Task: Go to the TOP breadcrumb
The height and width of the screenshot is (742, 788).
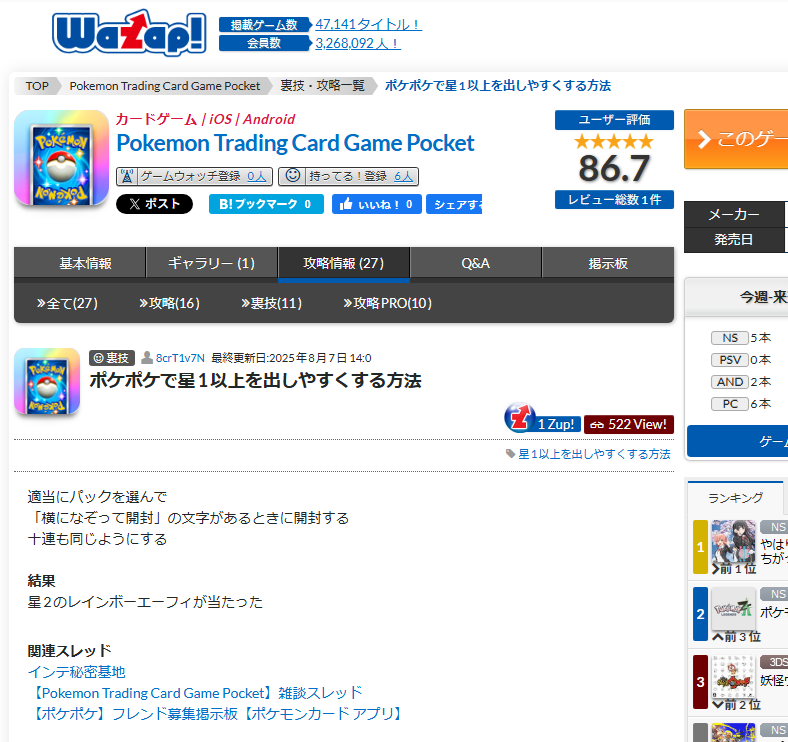Action: (x=37, y=86)
